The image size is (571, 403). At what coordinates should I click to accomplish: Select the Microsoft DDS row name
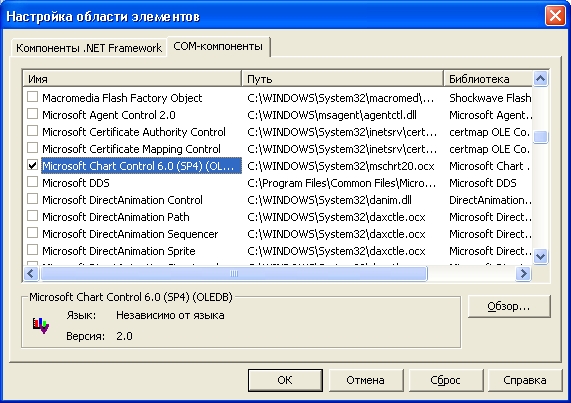pos(76,183)
